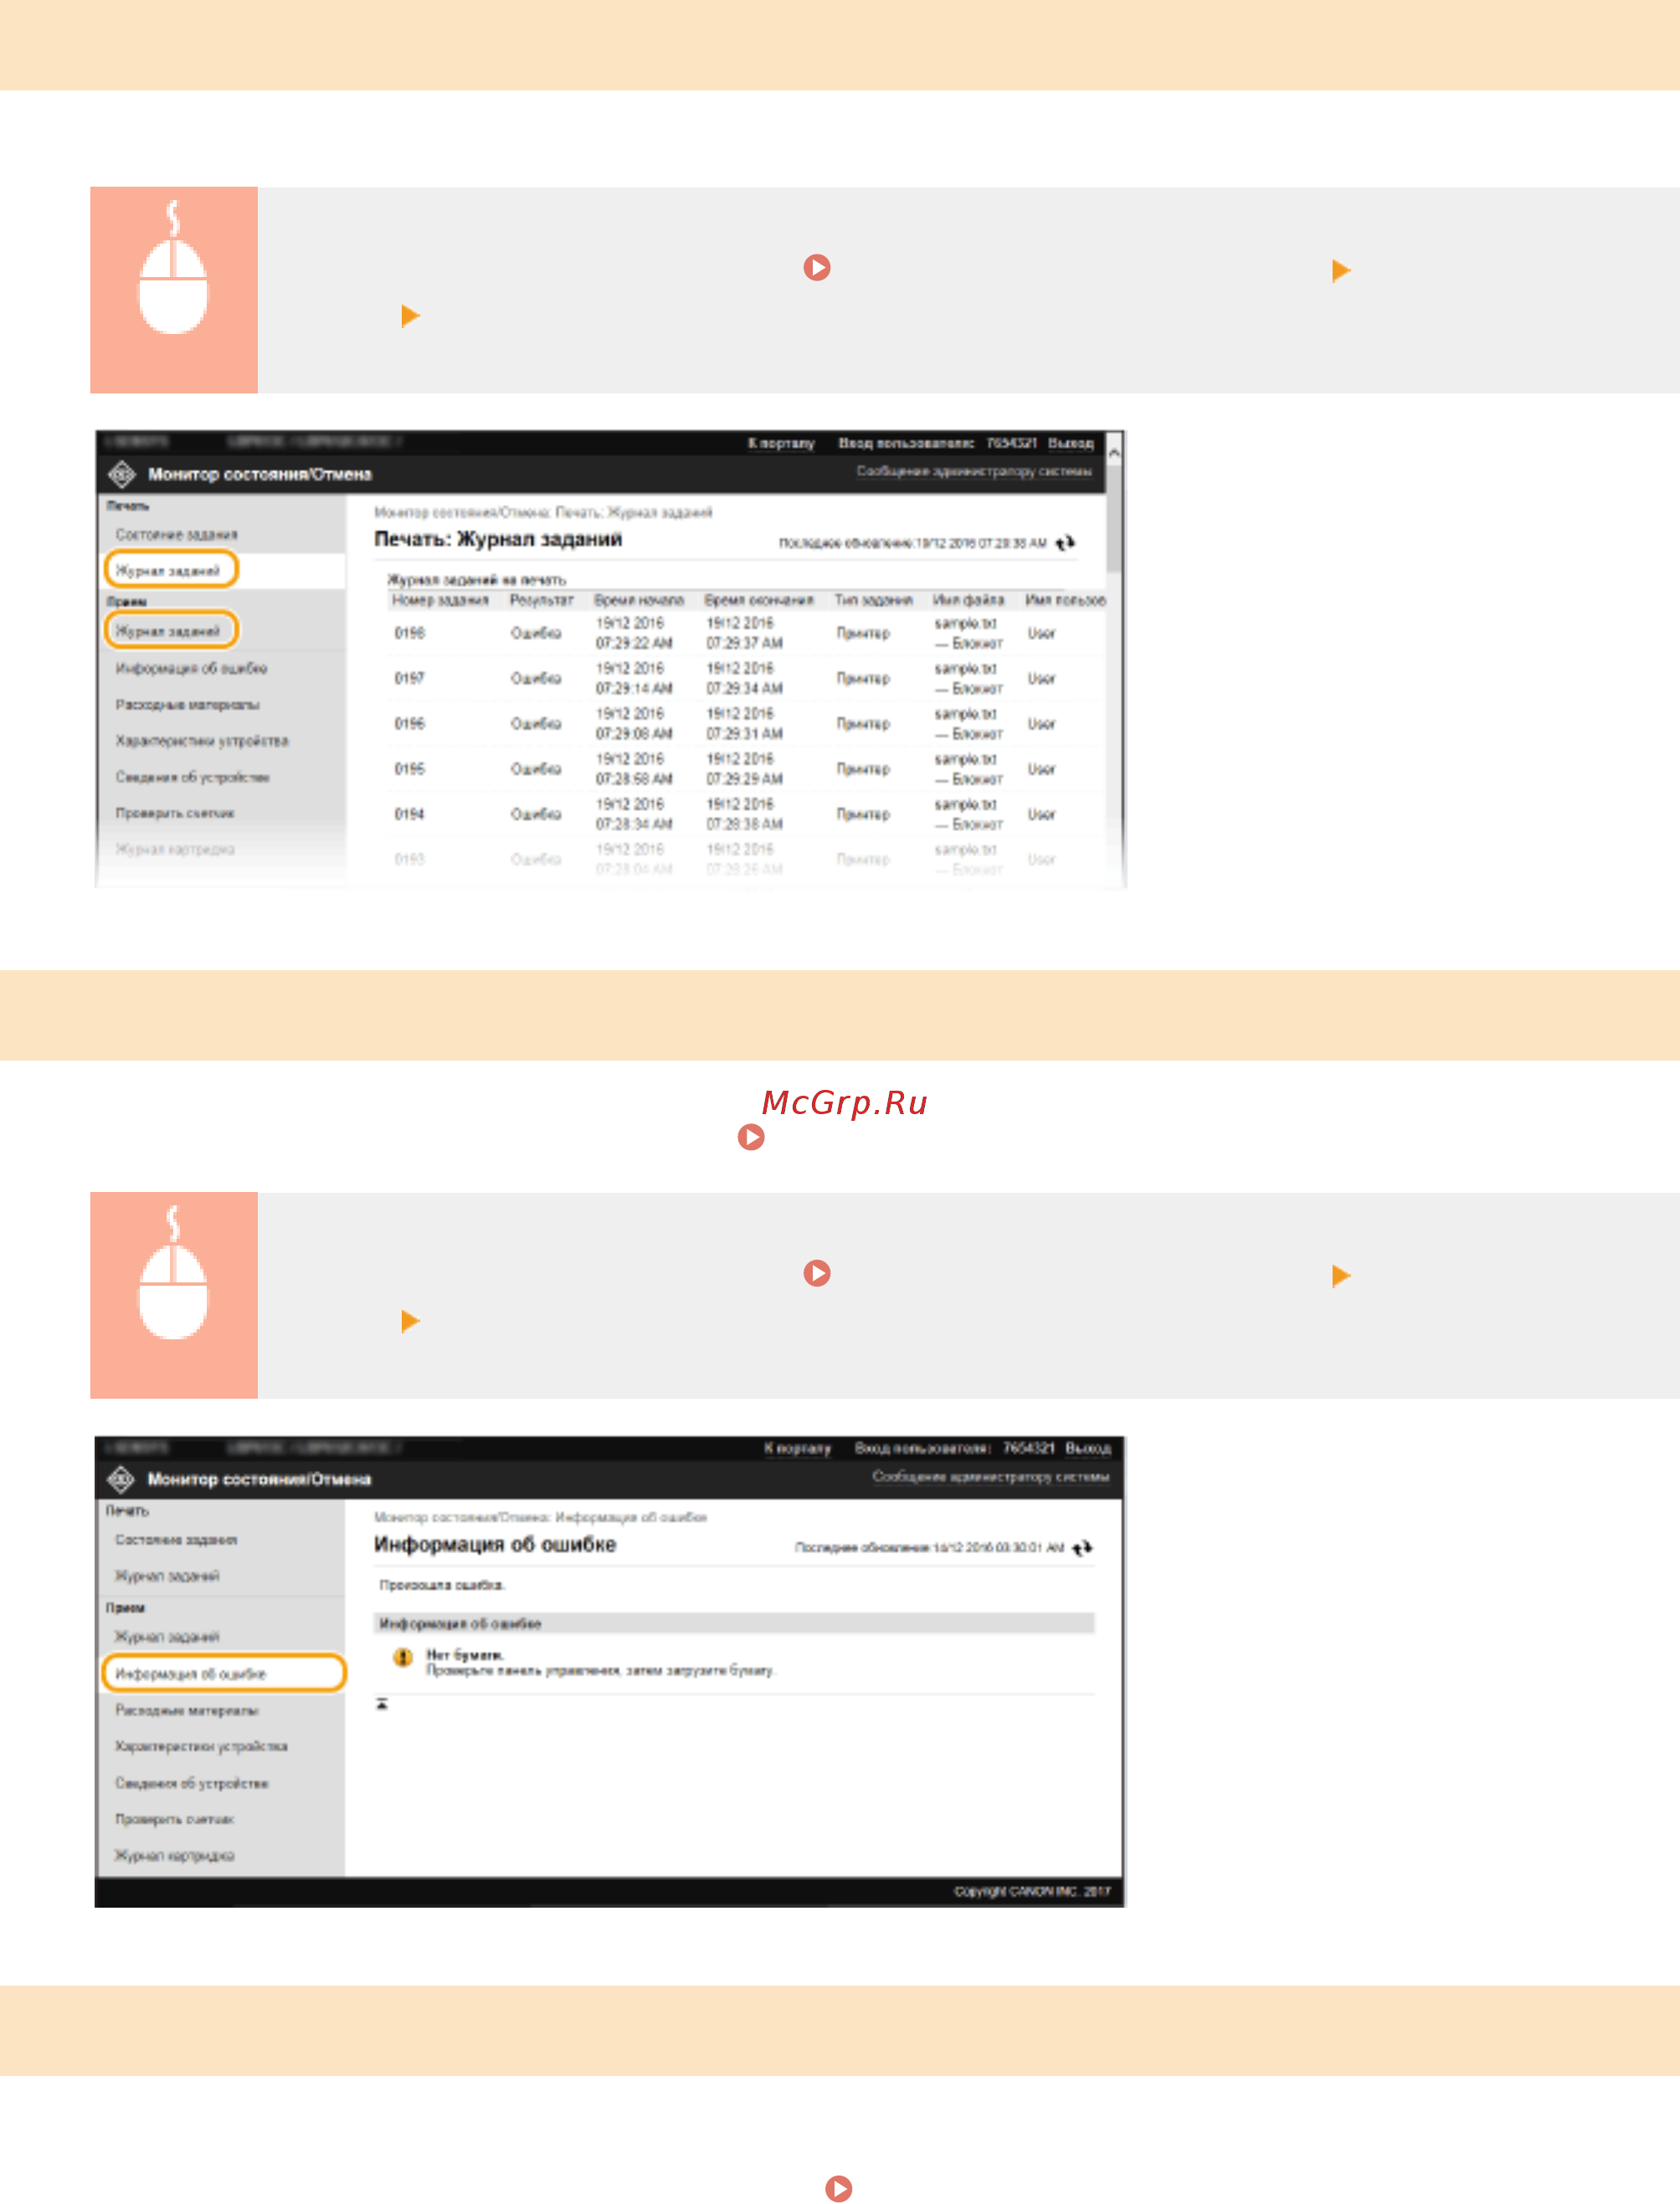This screenshot has width=1680, height=2204.
Task: Click the 'Информация об ошибке' page heading
Action: click(495, 1544)
